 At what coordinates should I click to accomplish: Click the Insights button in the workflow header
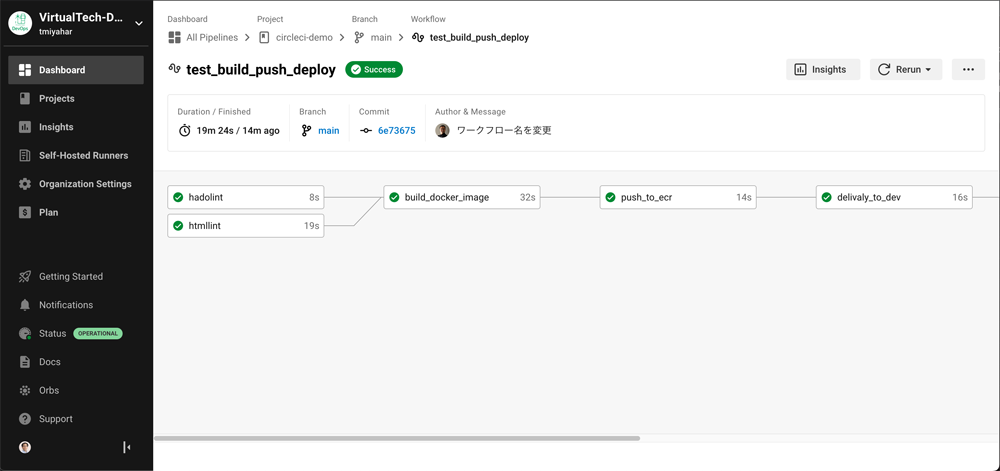(x=823, y=69)
